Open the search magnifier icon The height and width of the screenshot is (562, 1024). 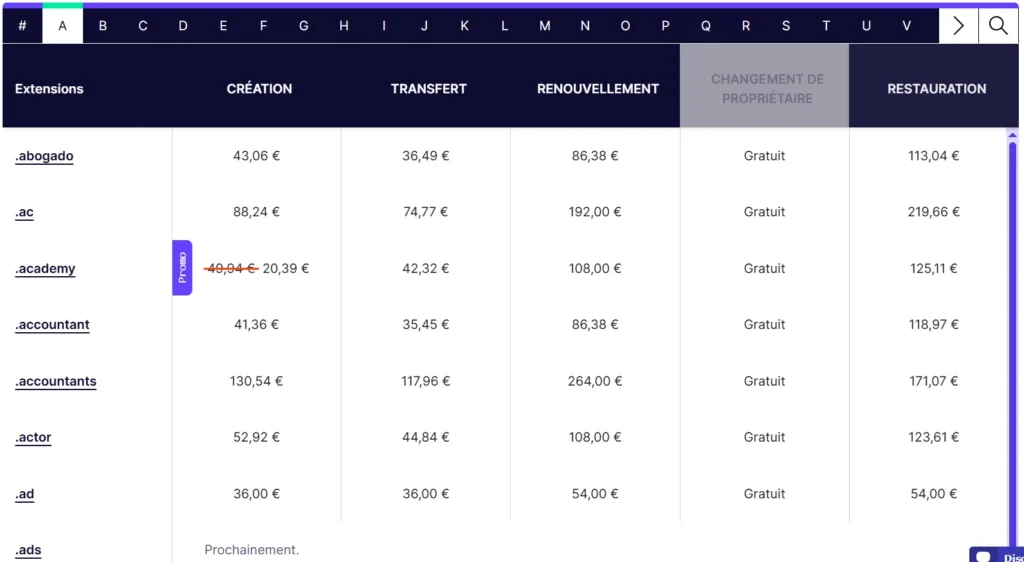[998, 26]
